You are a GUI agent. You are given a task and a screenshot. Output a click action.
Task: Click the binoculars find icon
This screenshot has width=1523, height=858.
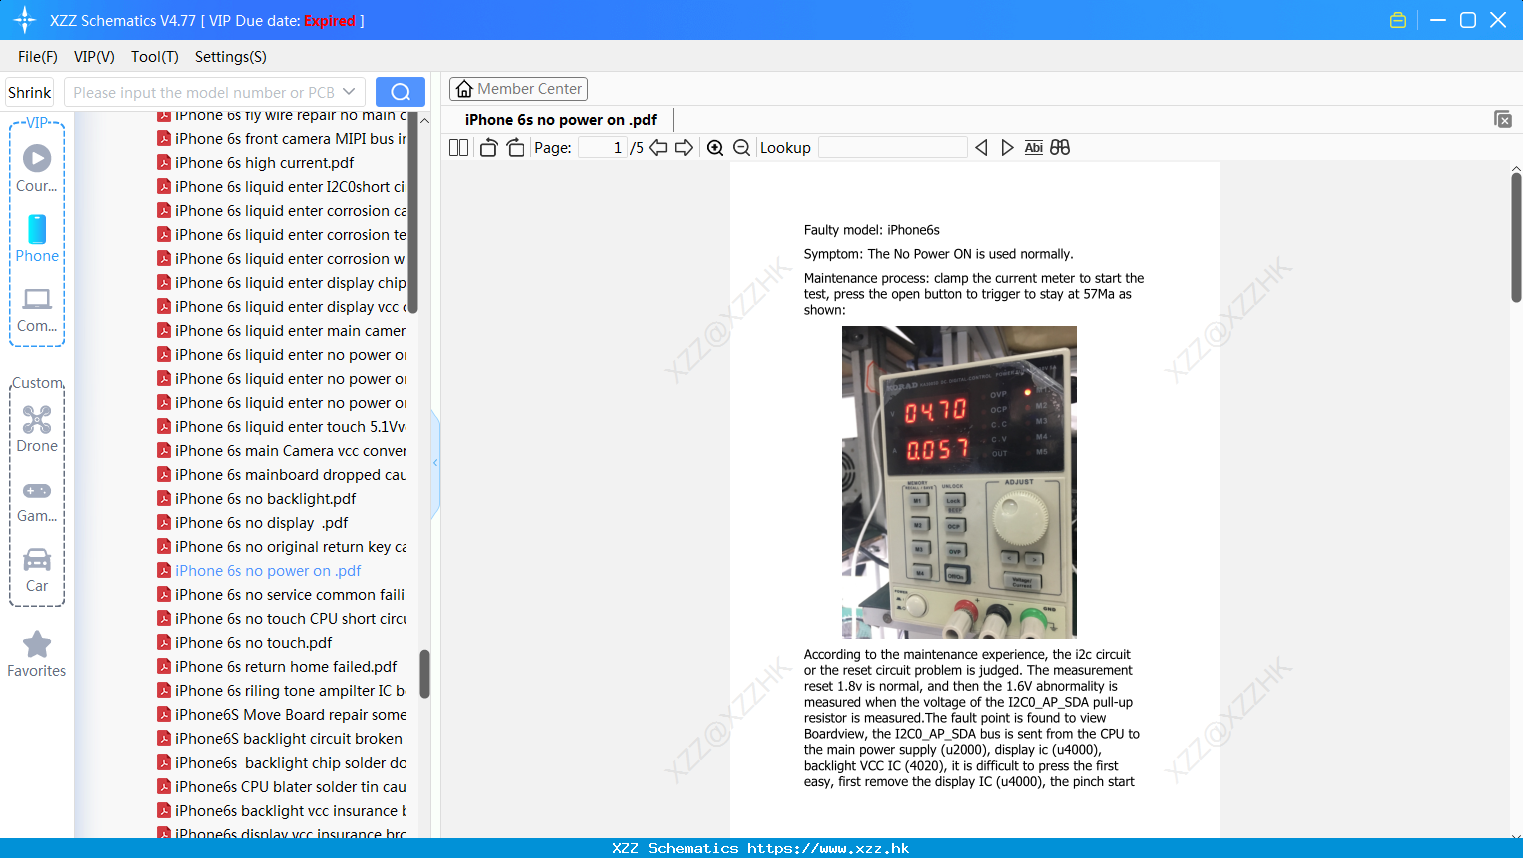(x=1060, y=148)
